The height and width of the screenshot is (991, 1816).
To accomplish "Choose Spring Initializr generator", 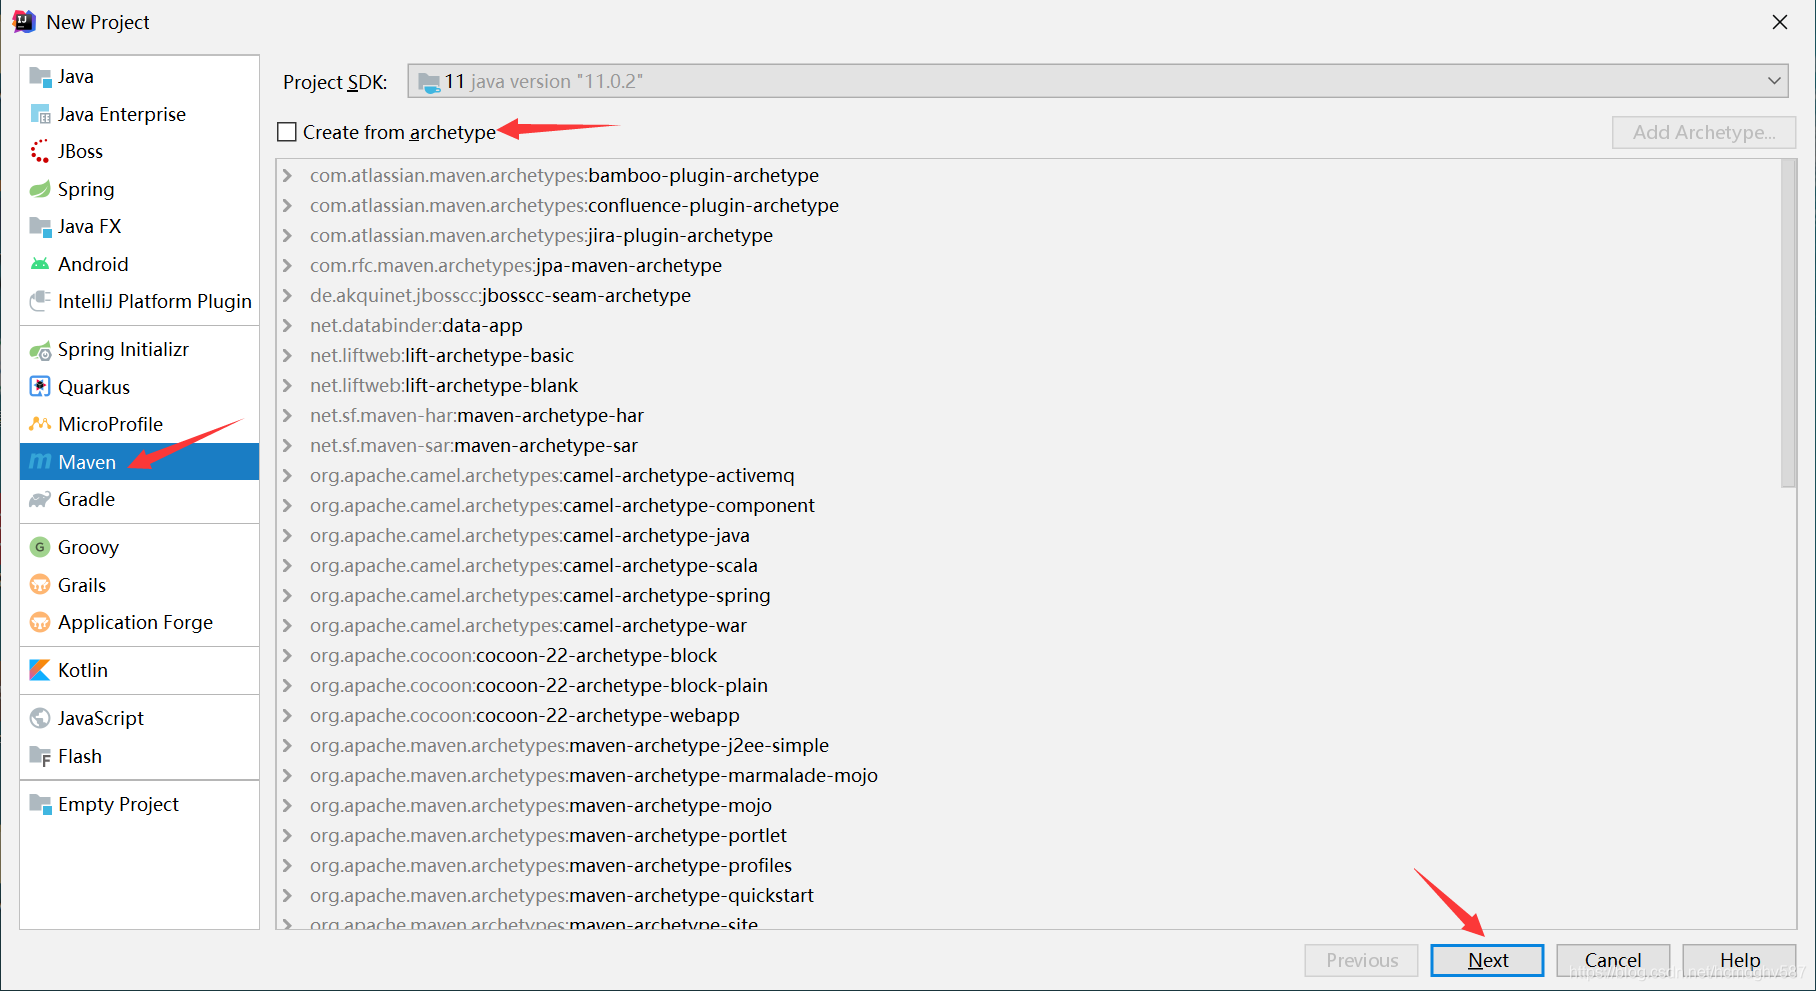I will [x=139, y=350].
